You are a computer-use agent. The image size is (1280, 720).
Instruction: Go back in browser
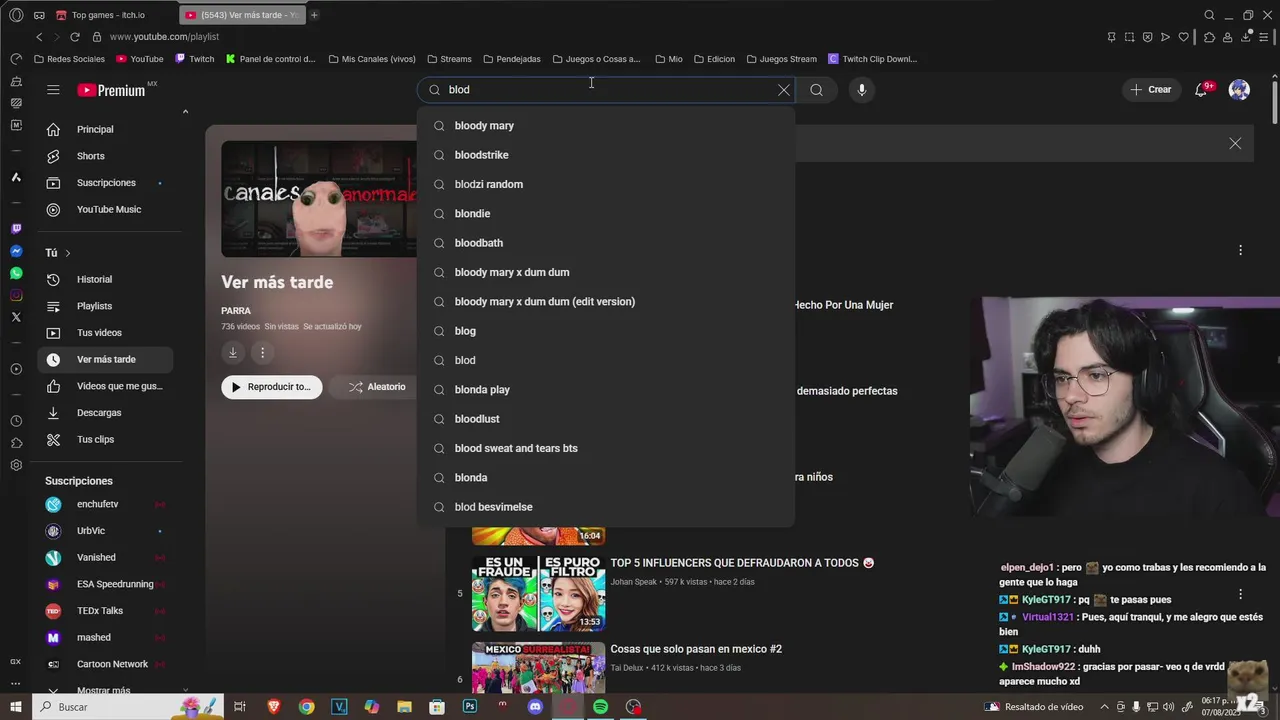pyautogui.click(x=39, y=37)
